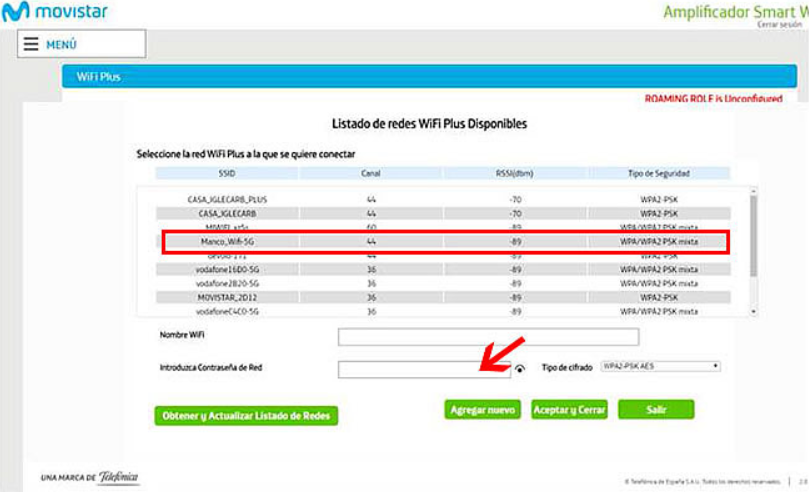The width and height of the screenshot is (809, 492).
Task: Click the SSID column header
Action: (x=226, y=173)
